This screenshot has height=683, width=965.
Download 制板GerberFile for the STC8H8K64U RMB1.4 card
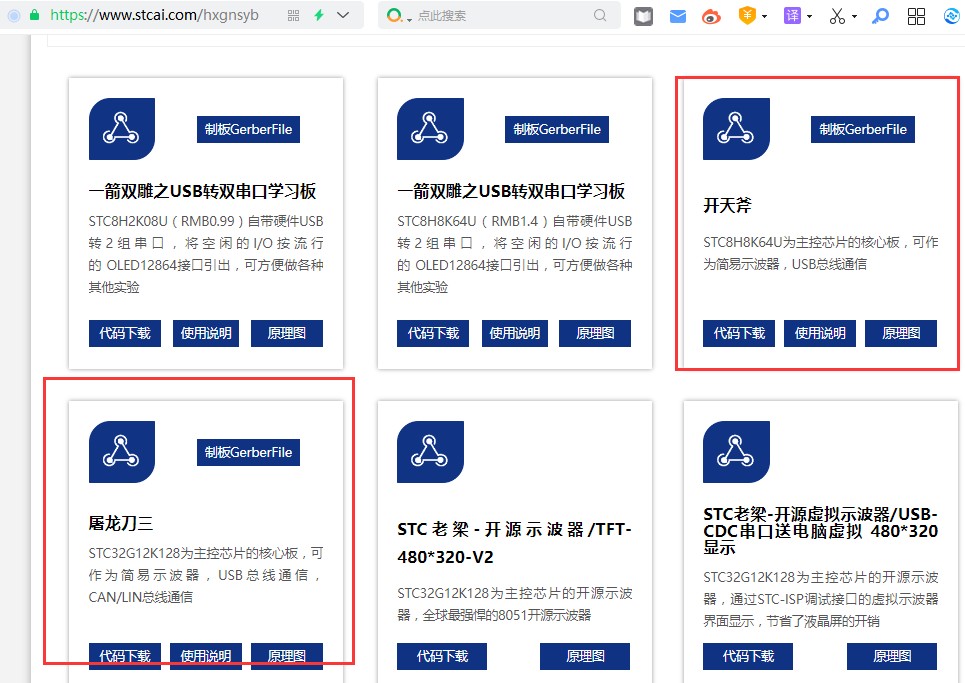pos(557,129)
